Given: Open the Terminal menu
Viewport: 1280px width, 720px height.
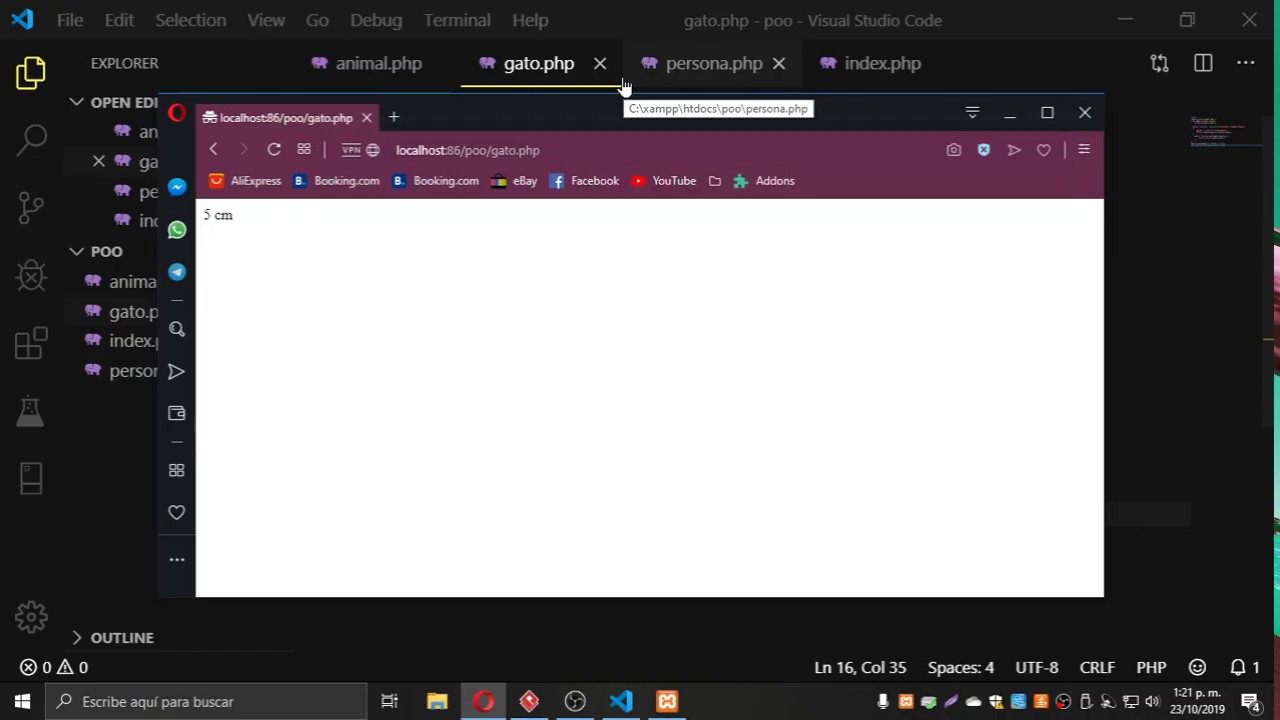Looking at the screenshot, I should coord(457,20).
